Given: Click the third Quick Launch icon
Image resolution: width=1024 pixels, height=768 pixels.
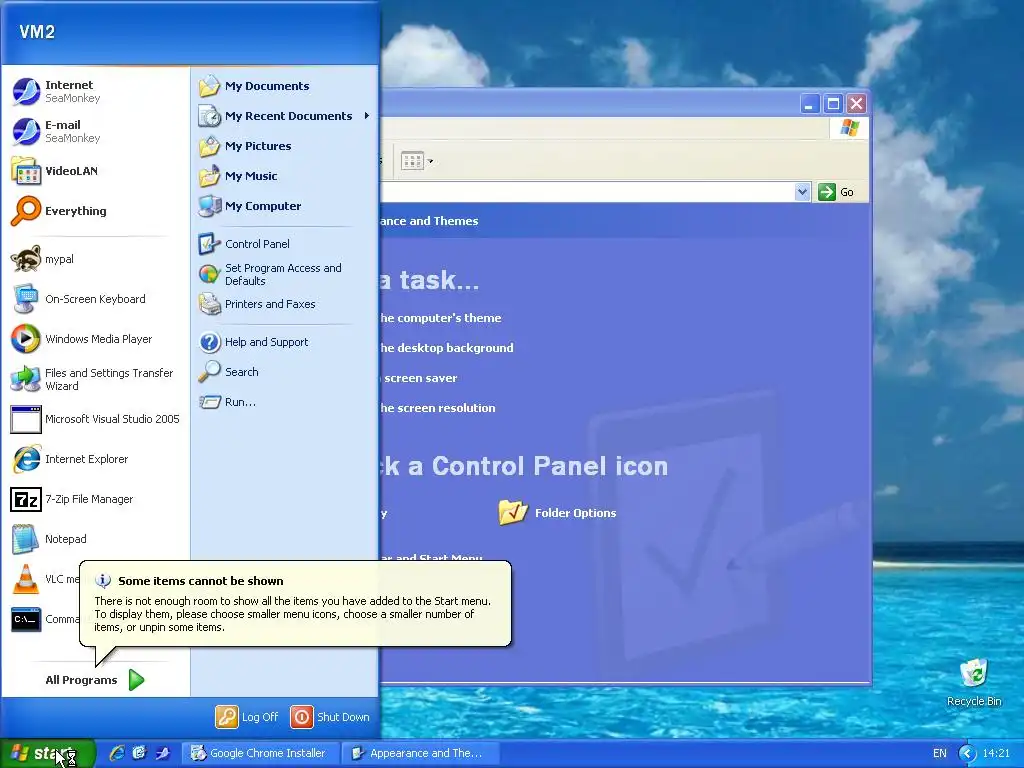Looking at the screenshot, I should pos(162,753).
